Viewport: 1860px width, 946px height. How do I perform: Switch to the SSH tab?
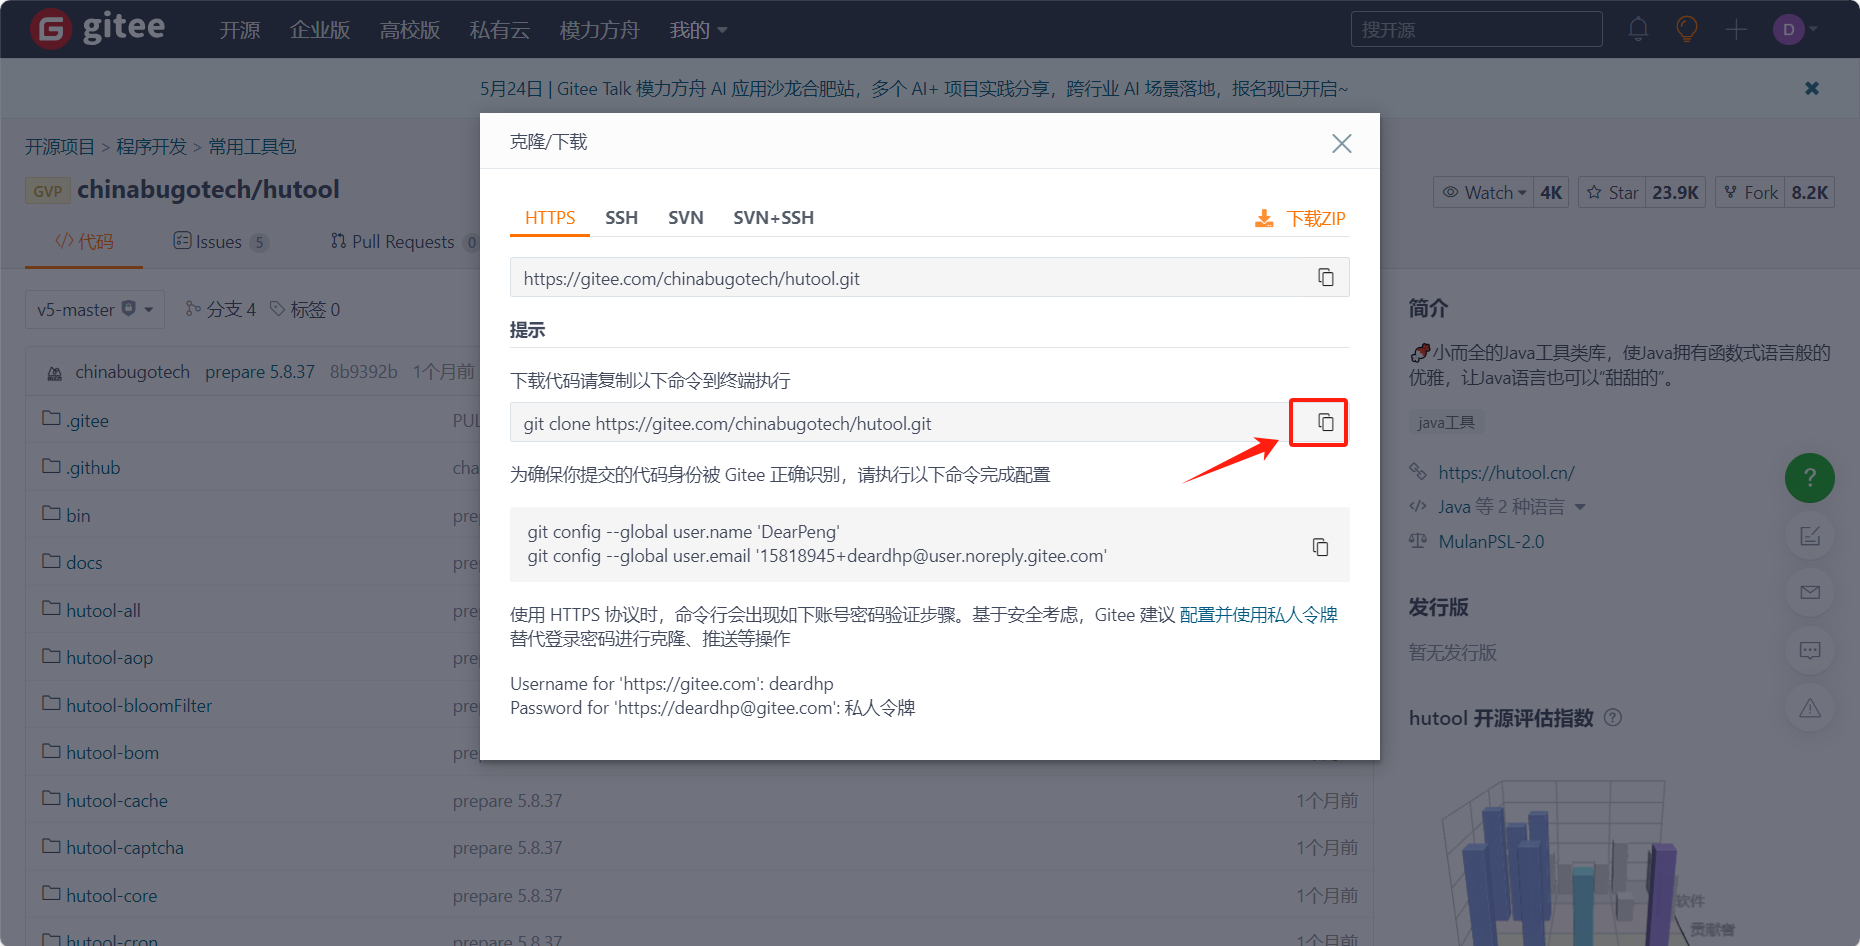621,217
